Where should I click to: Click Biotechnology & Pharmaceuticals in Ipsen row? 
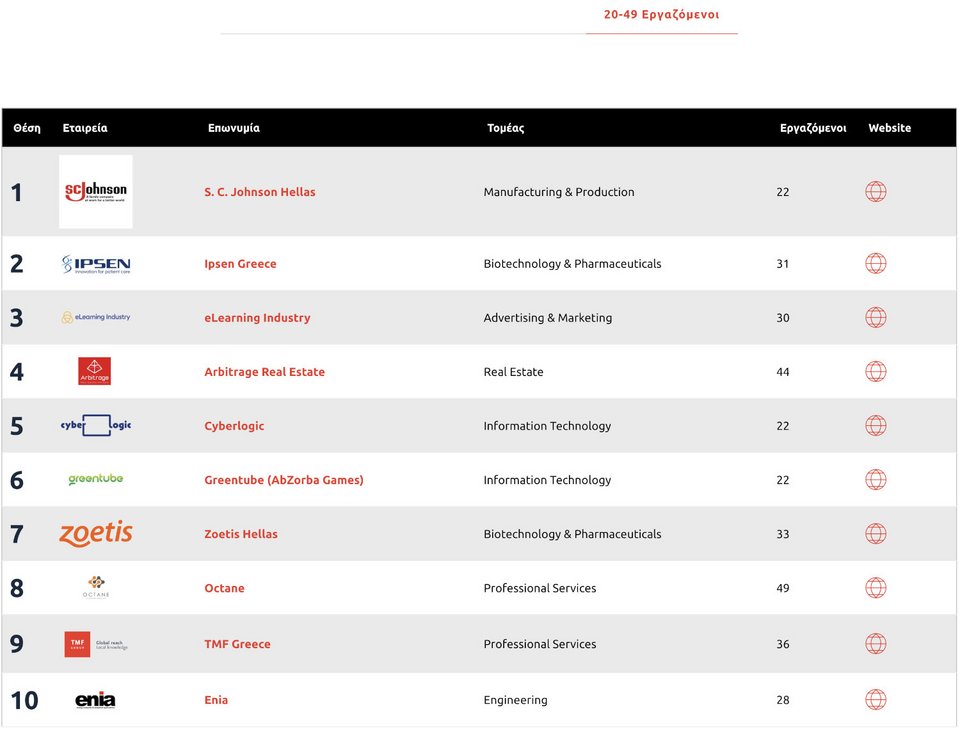click(572, 264)
